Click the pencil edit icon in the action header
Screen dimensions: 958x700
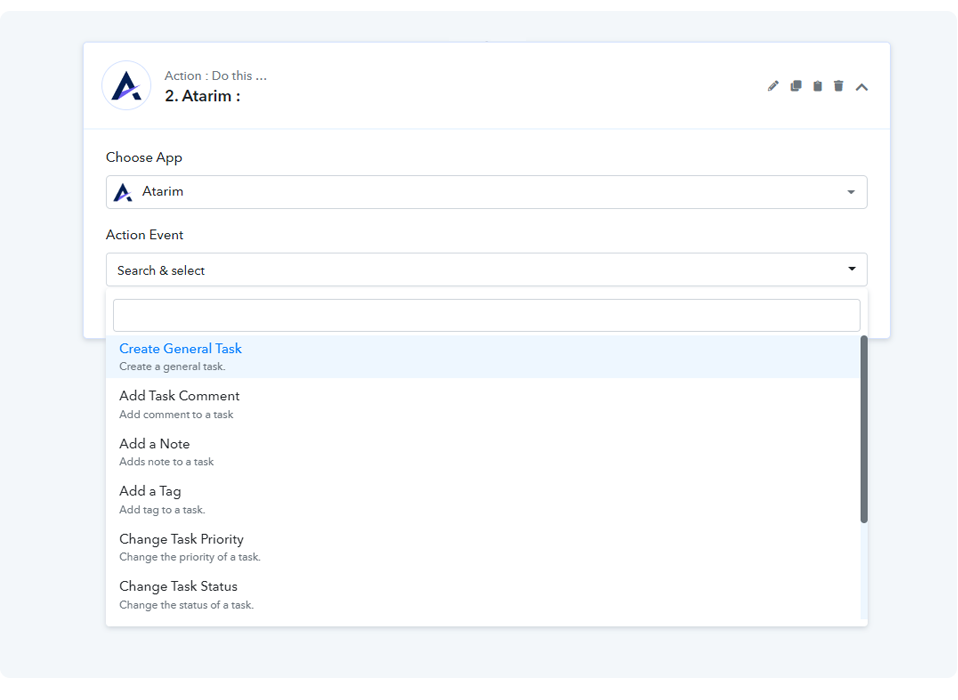pos(773,86)
